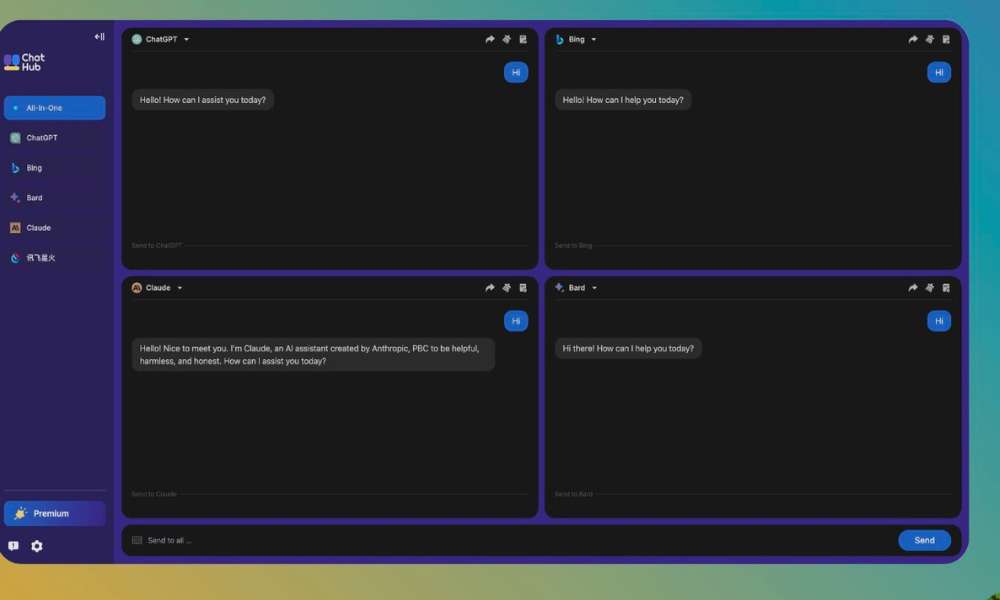Focus the Send to Bard input
Screen dimensions: 1000x600
[x=753, y=494]
